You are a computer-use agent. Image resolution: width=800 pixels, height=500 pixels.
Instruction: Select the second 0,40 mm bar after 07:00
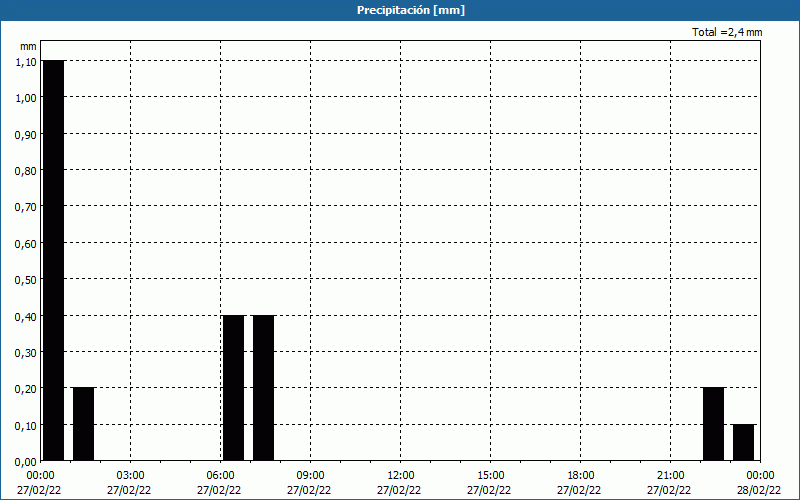click(264, 388)
